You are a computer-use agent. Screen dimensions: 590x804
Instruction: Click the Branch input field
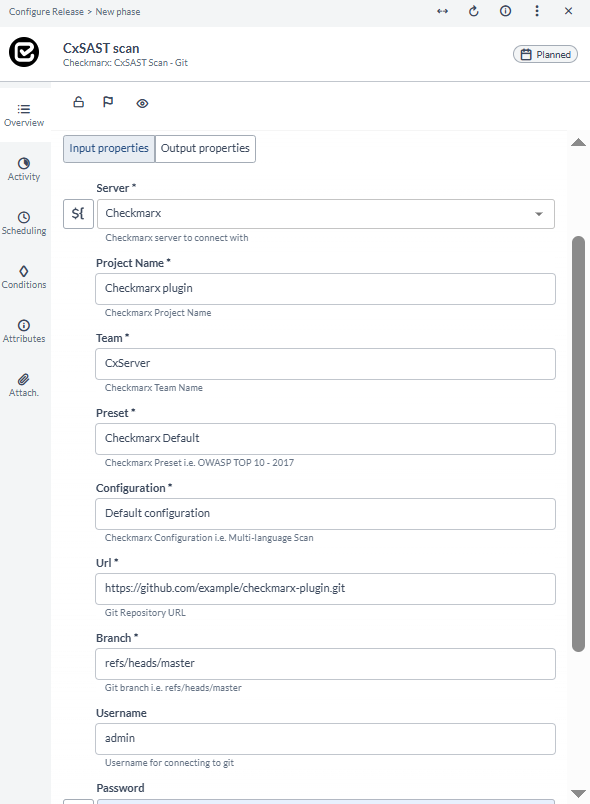[325, 664]
